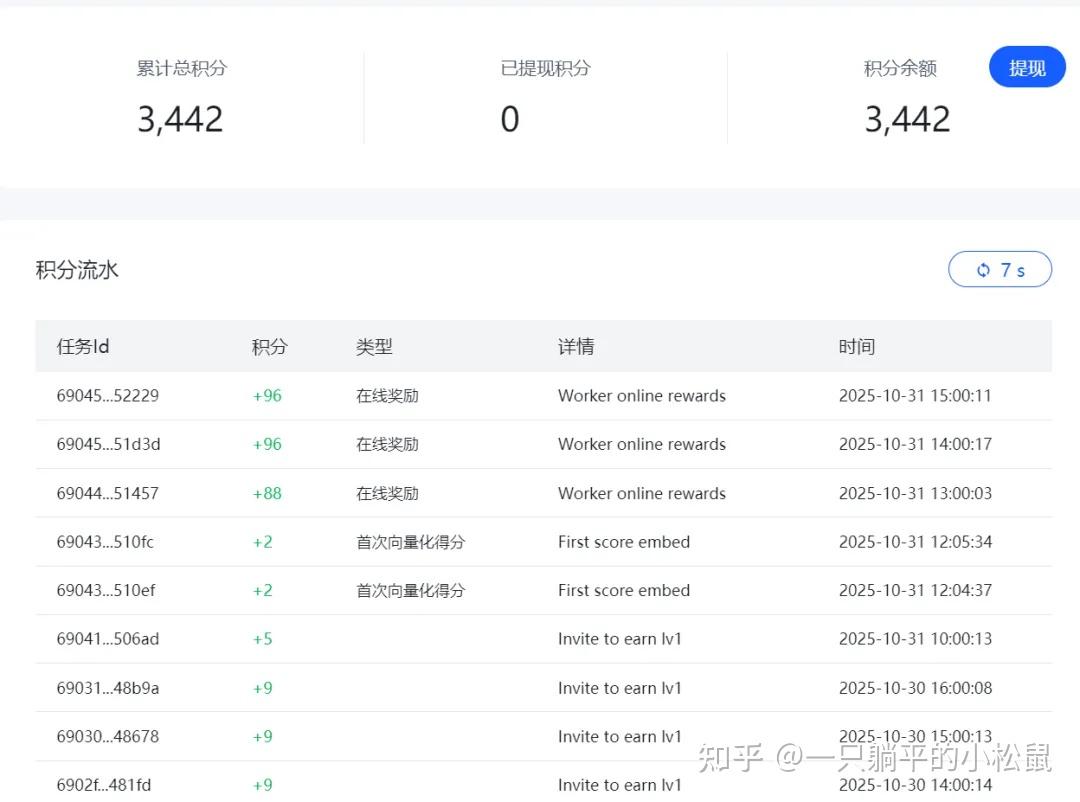
Task: Click the 积分流水 section heading
Action: [77, 270]
